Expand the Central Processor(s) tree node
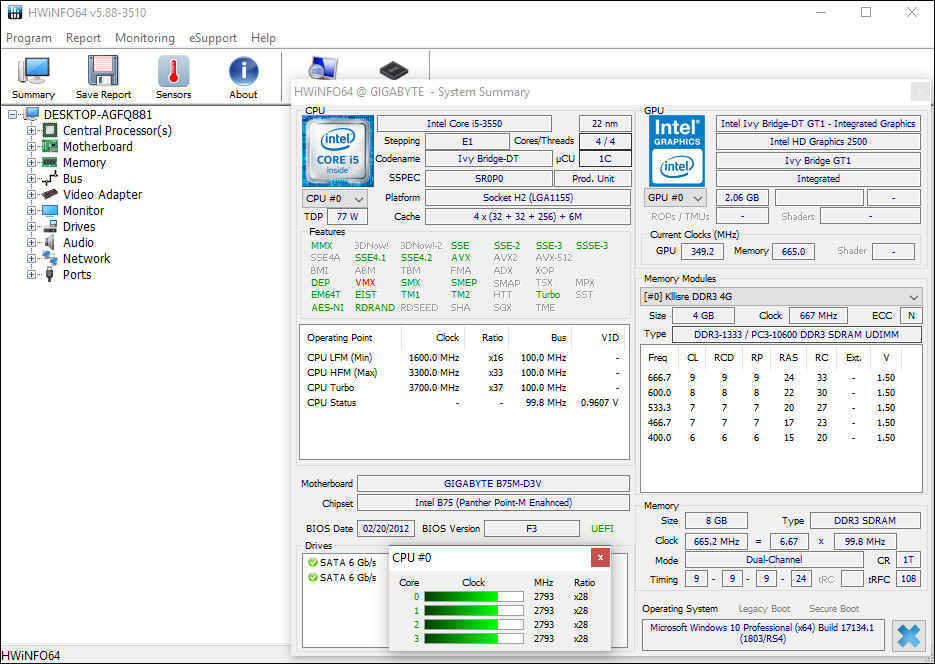 pos(32,131)
